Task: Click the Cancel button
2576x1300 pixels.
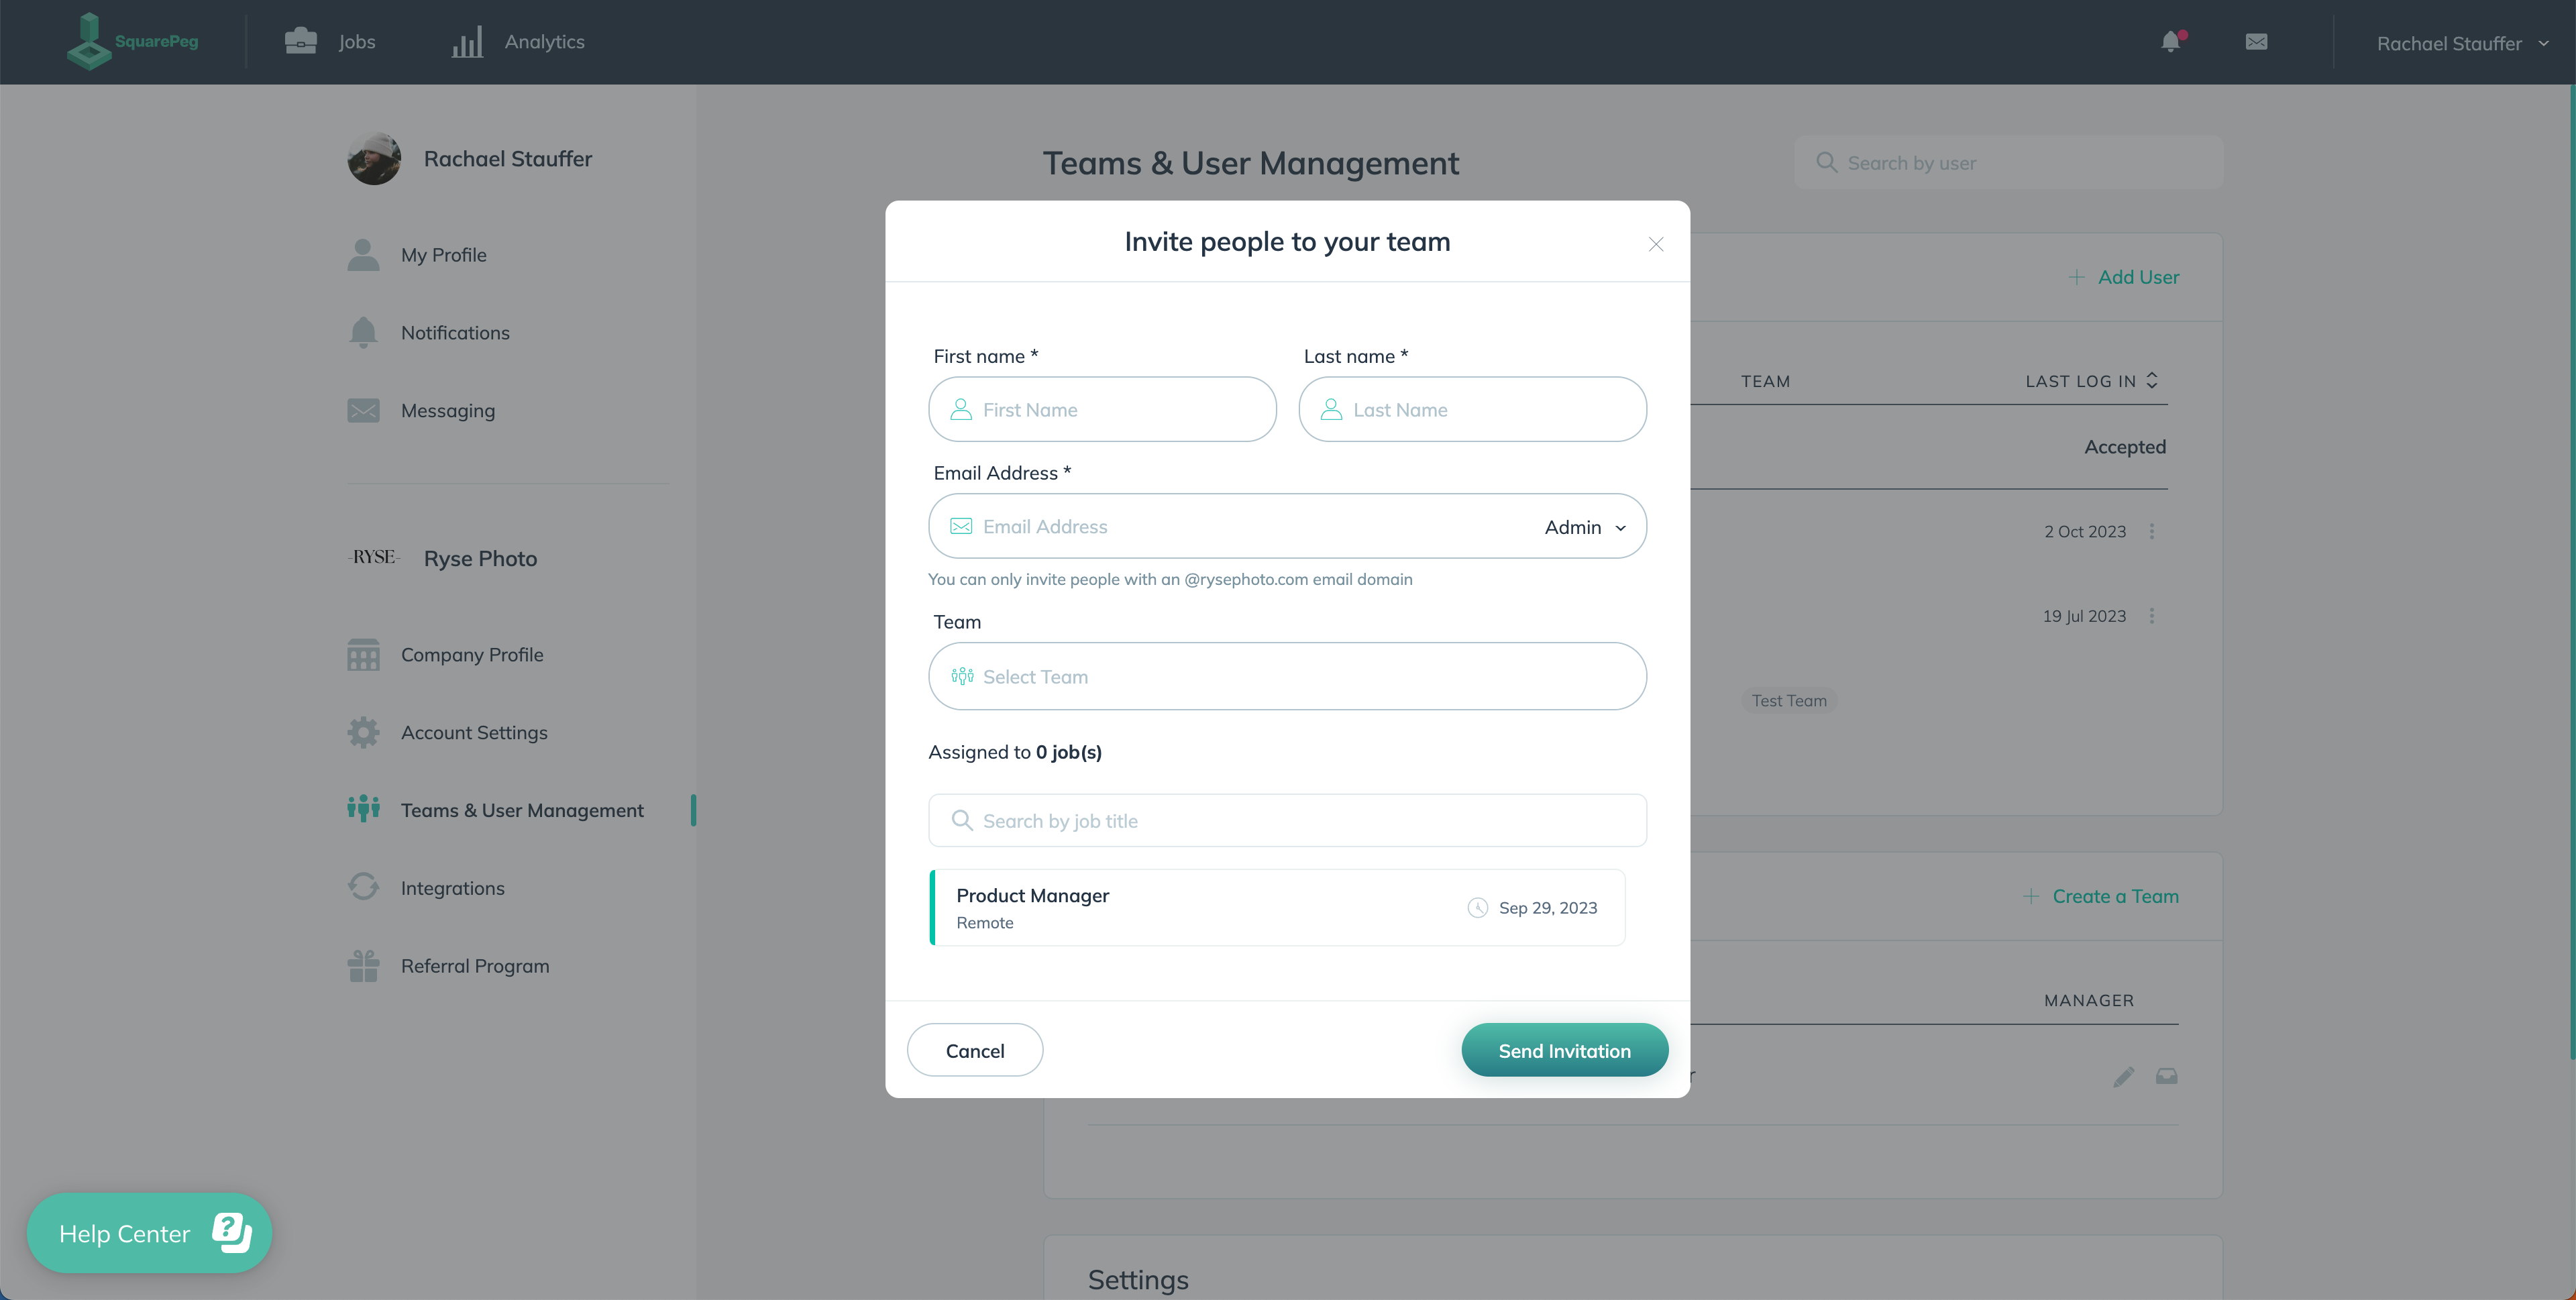Action: point(975,1050)
